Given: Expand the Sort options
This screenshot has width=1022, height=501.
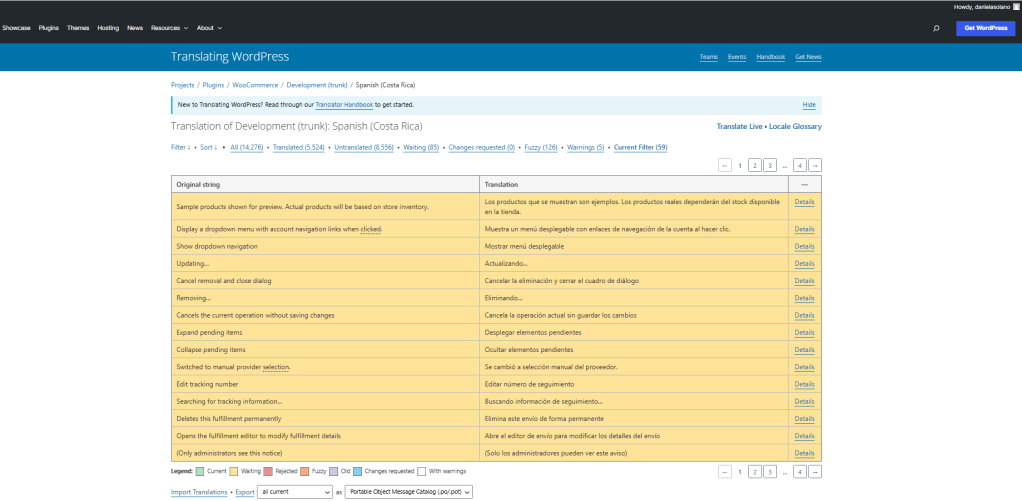Looking at the screenshot, I should [207, 147].
